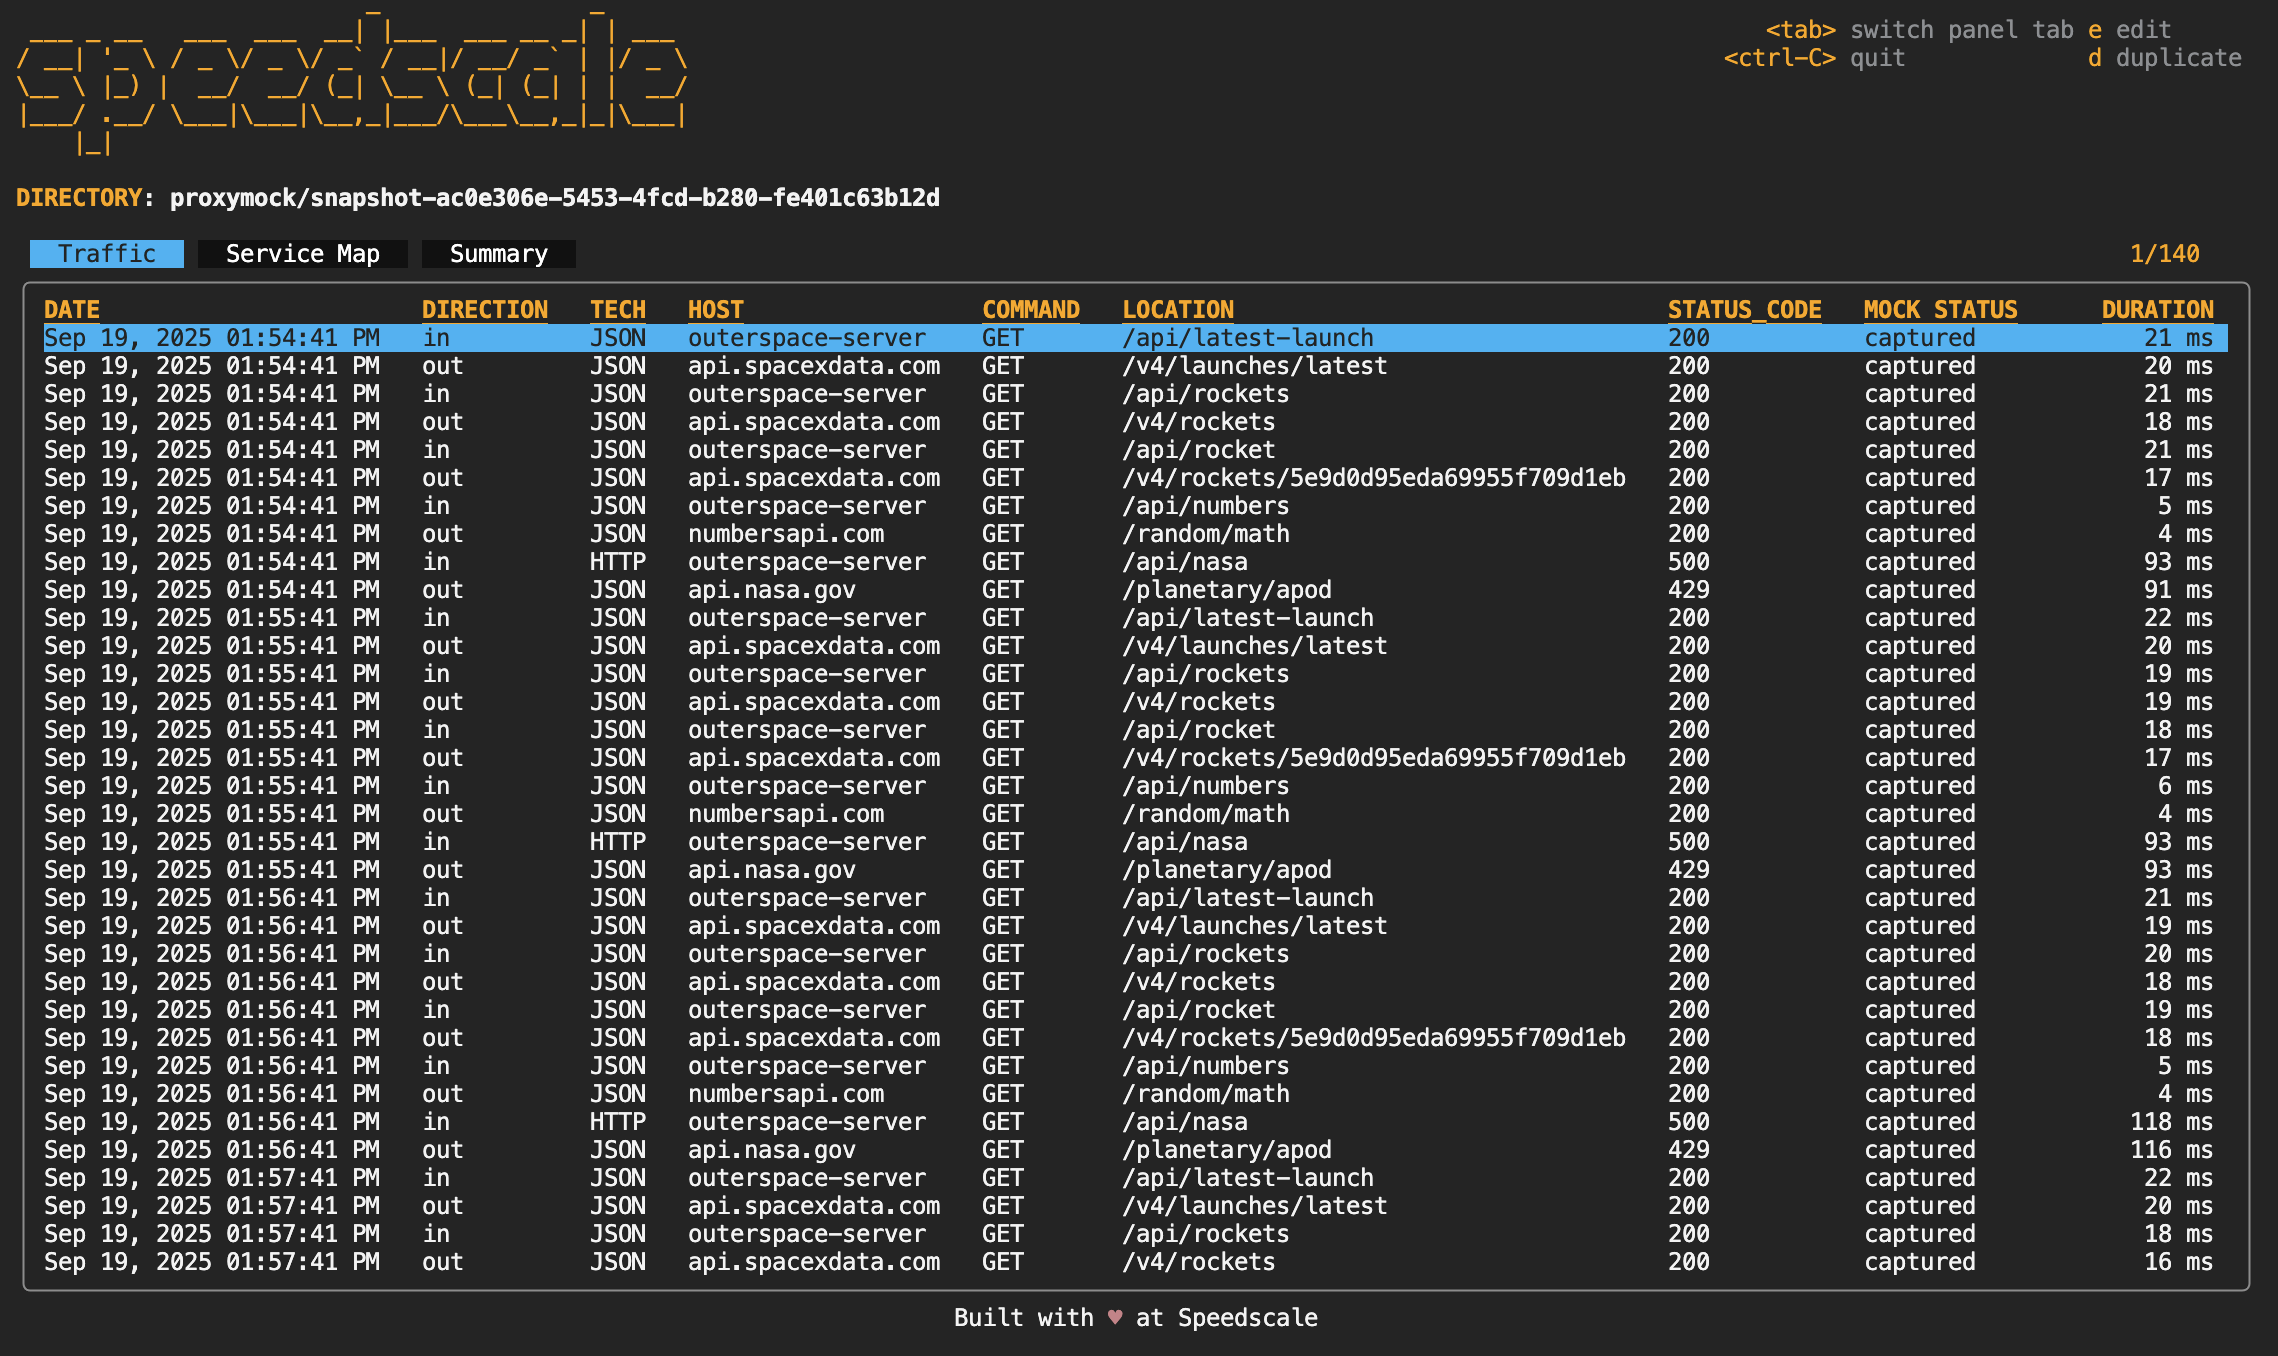Screen dimensions: 2278x1356
Task: Open the Summary tab
Action: [x=498, y=254]
